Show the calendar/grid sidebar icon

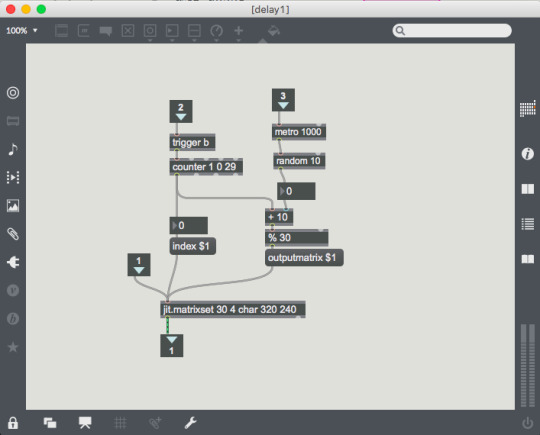click(527, 109)
